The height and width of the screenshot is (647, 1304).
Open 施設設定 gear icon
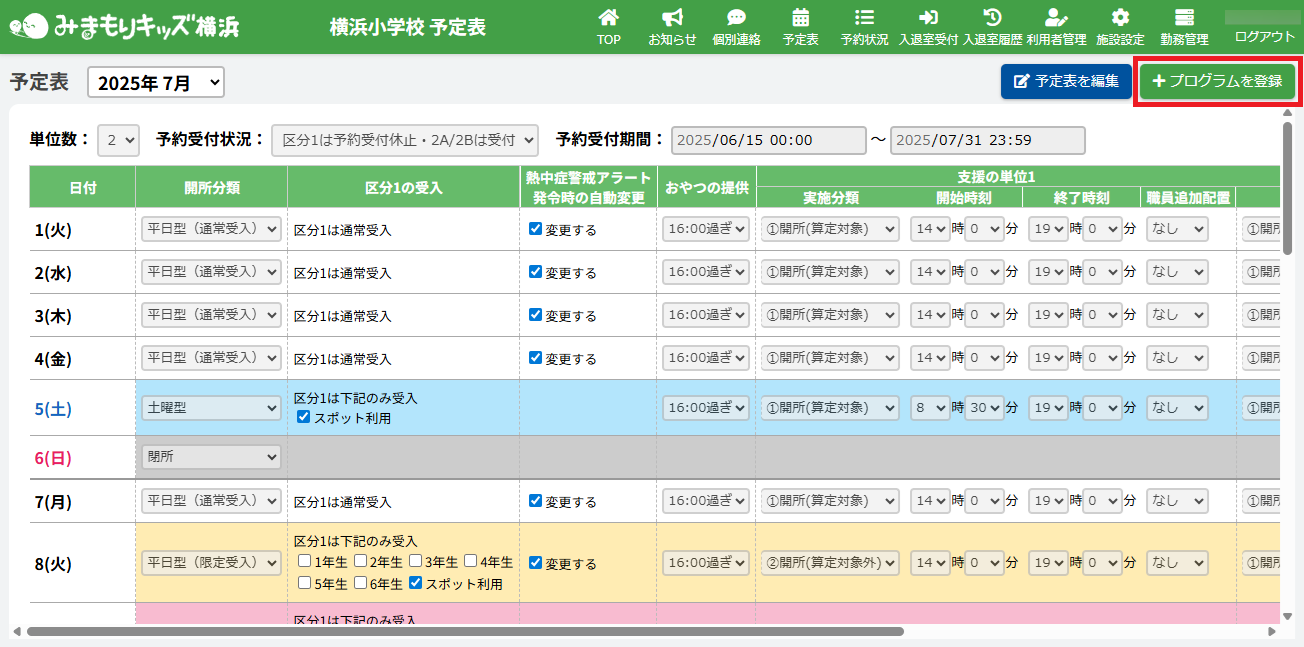pos(1120,18)
